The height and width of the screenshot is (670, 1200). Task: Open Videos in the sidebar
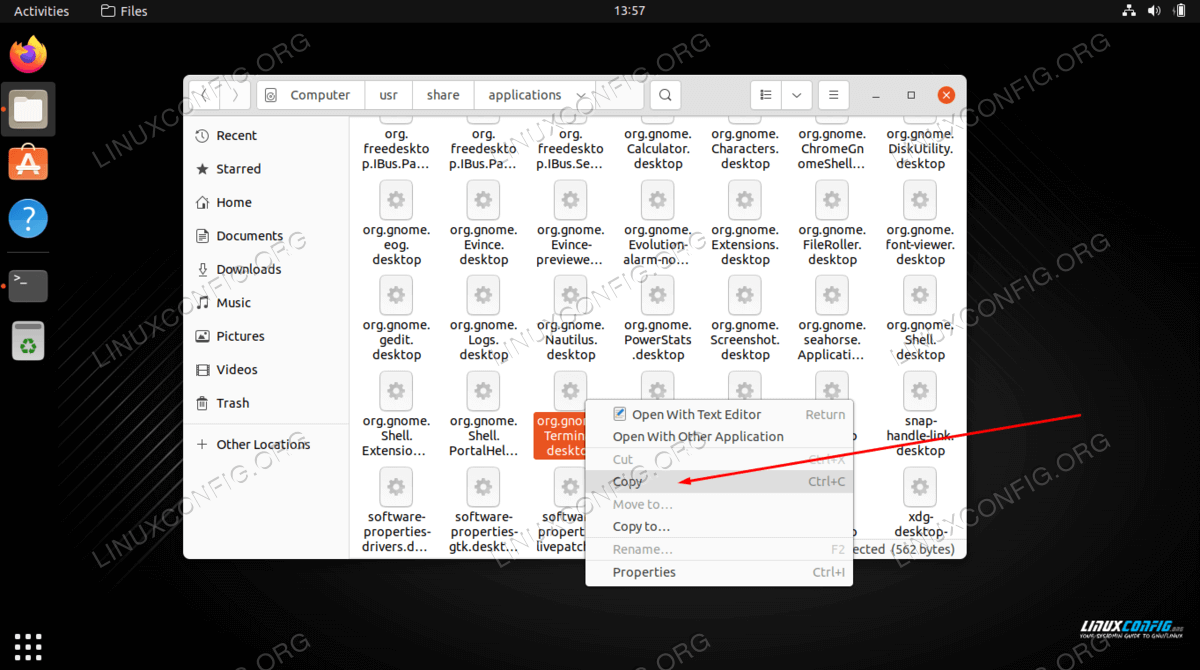[x=267, y=370]
